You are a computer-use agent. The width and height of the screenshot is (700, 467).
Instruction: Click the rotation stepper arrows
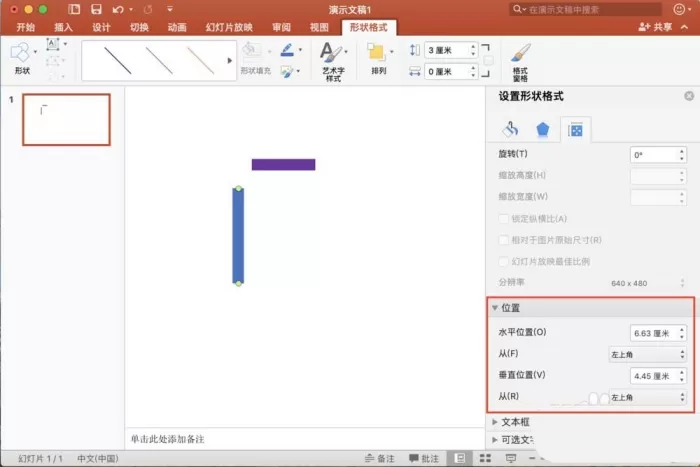point(682,155)
